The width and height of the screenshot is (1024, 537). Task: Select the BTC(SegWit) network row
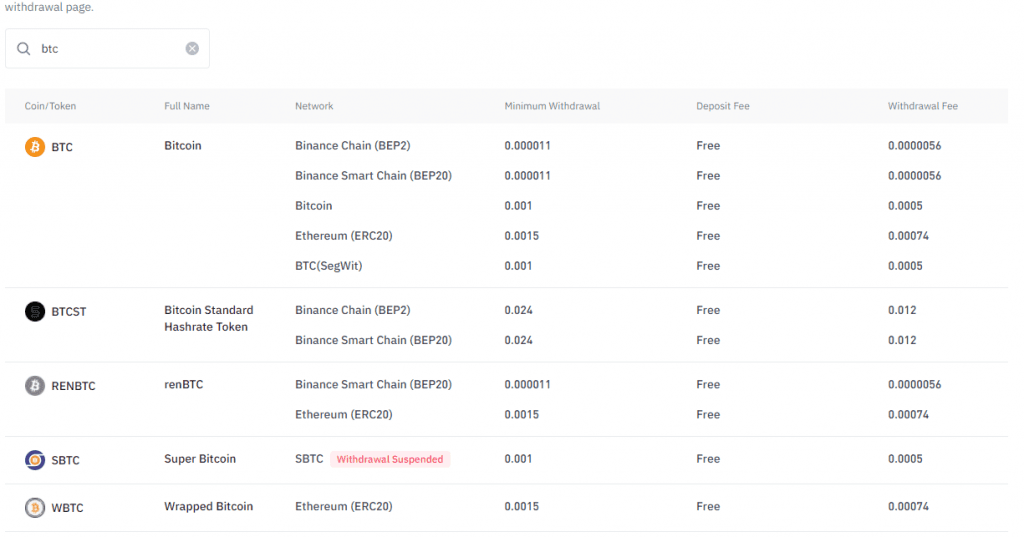point(328,266)
